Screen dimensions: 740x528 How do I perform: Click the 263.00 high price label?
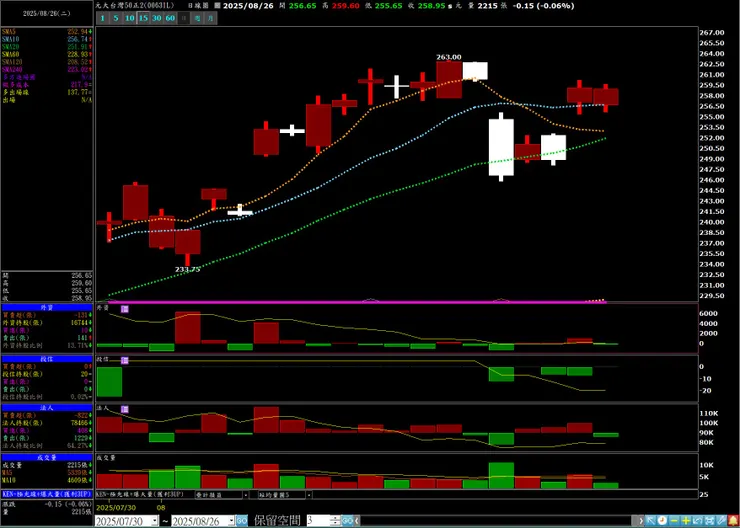448,57
